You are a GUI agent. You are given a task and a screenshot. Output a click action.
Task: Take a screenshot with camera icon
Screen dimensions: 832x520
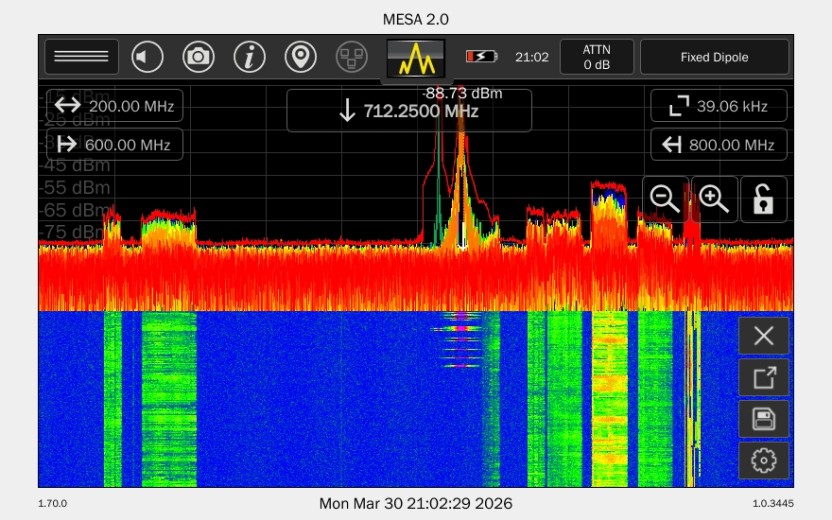click(198, 57)
